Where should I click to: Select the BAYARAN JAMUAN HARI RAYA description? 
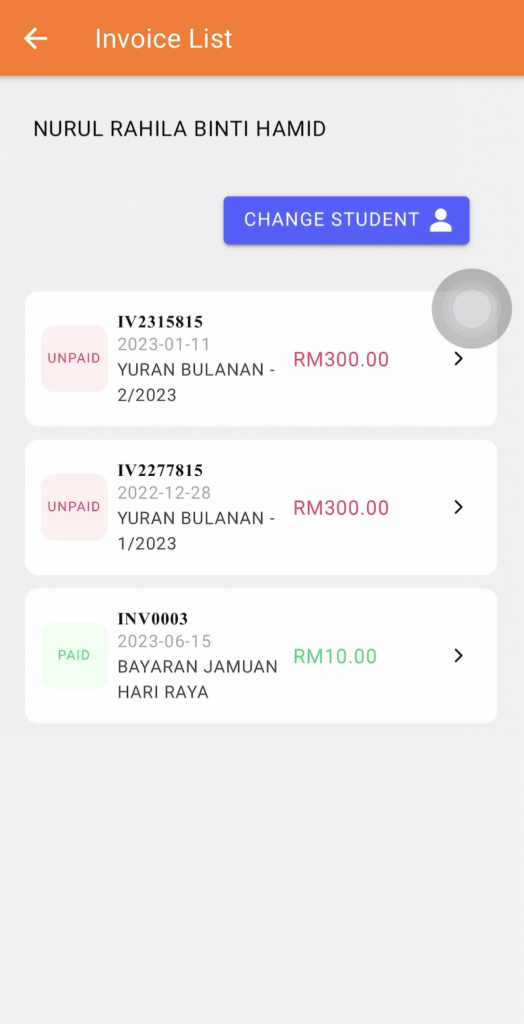click(x=197, y=679)
